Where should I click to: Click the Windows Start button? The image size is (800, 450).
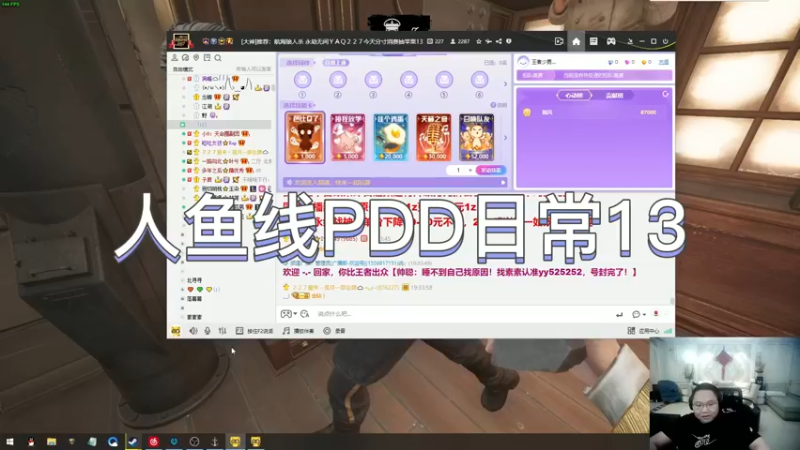(x=10, y=442)
